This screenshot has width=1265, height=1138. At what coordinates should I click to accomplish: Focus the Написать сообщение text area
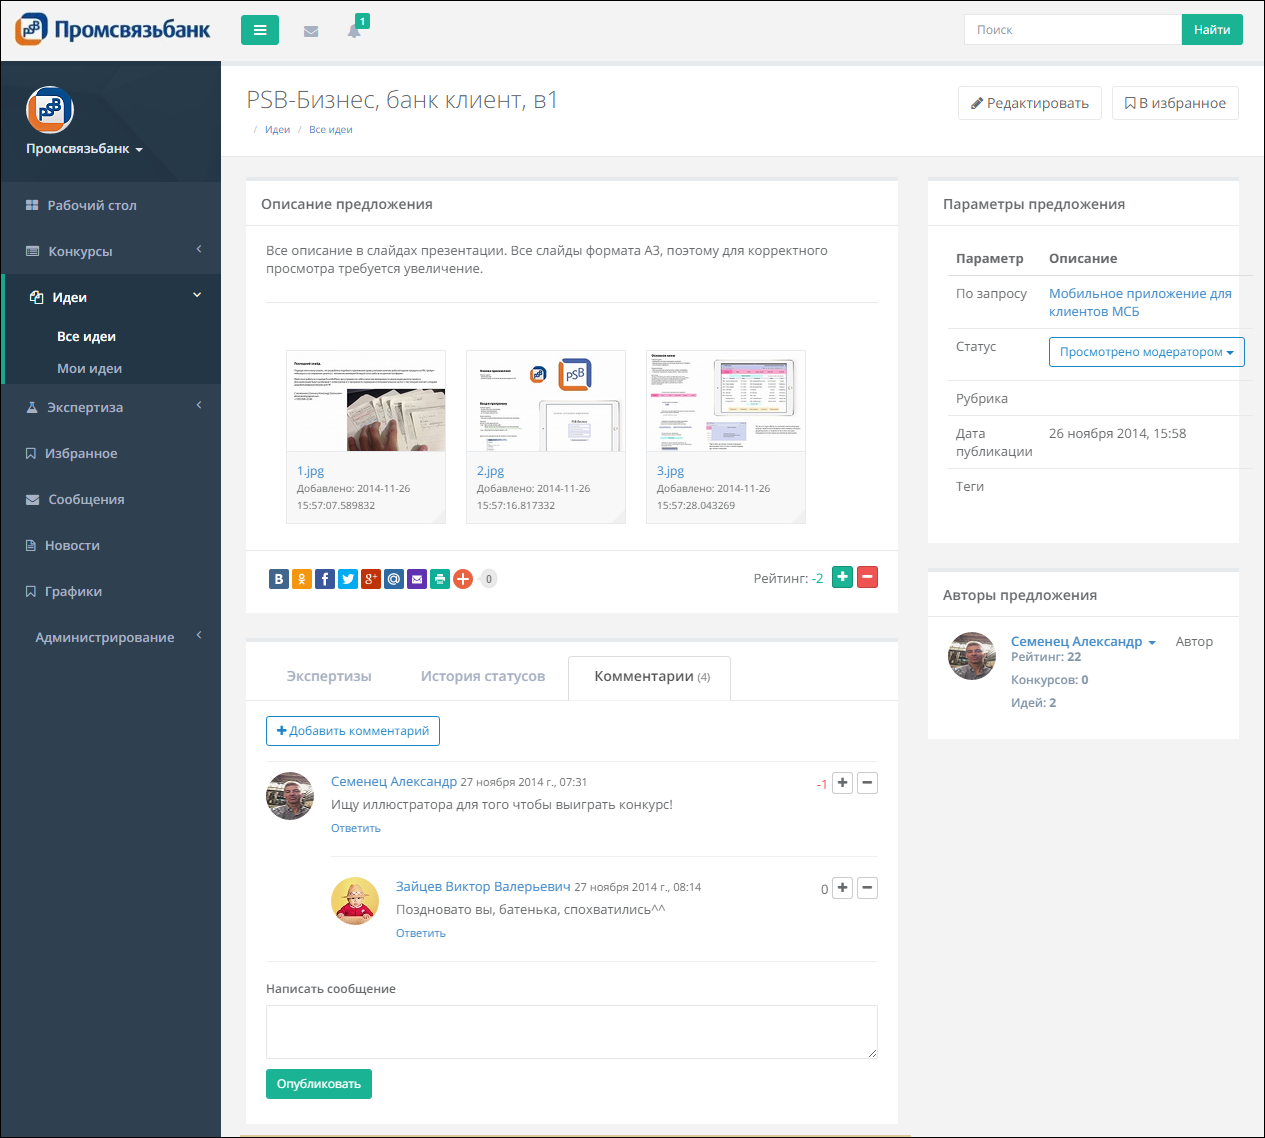572,1032
